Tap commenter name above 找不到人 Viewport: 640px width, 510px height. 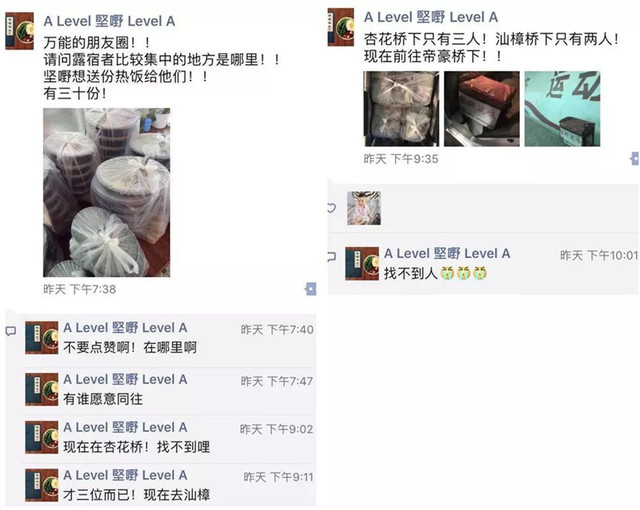click(x=447, y=253)
